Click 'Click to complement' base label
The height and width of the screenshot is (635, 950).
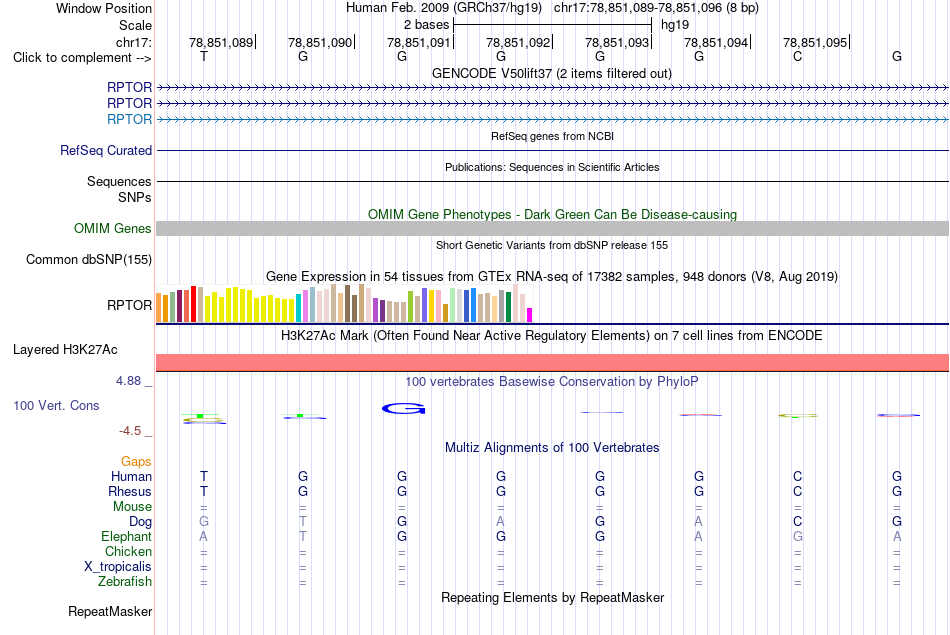82,58
